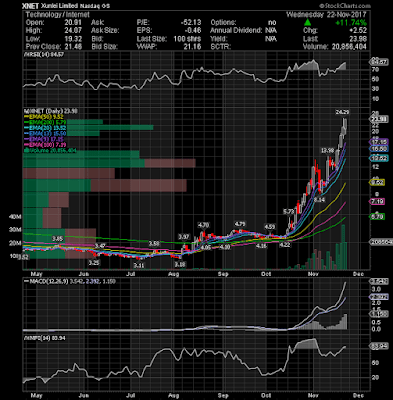Click the 4.70 August high label
The width and height of the screenshot is (393, 400).
(x=203, y=225)
